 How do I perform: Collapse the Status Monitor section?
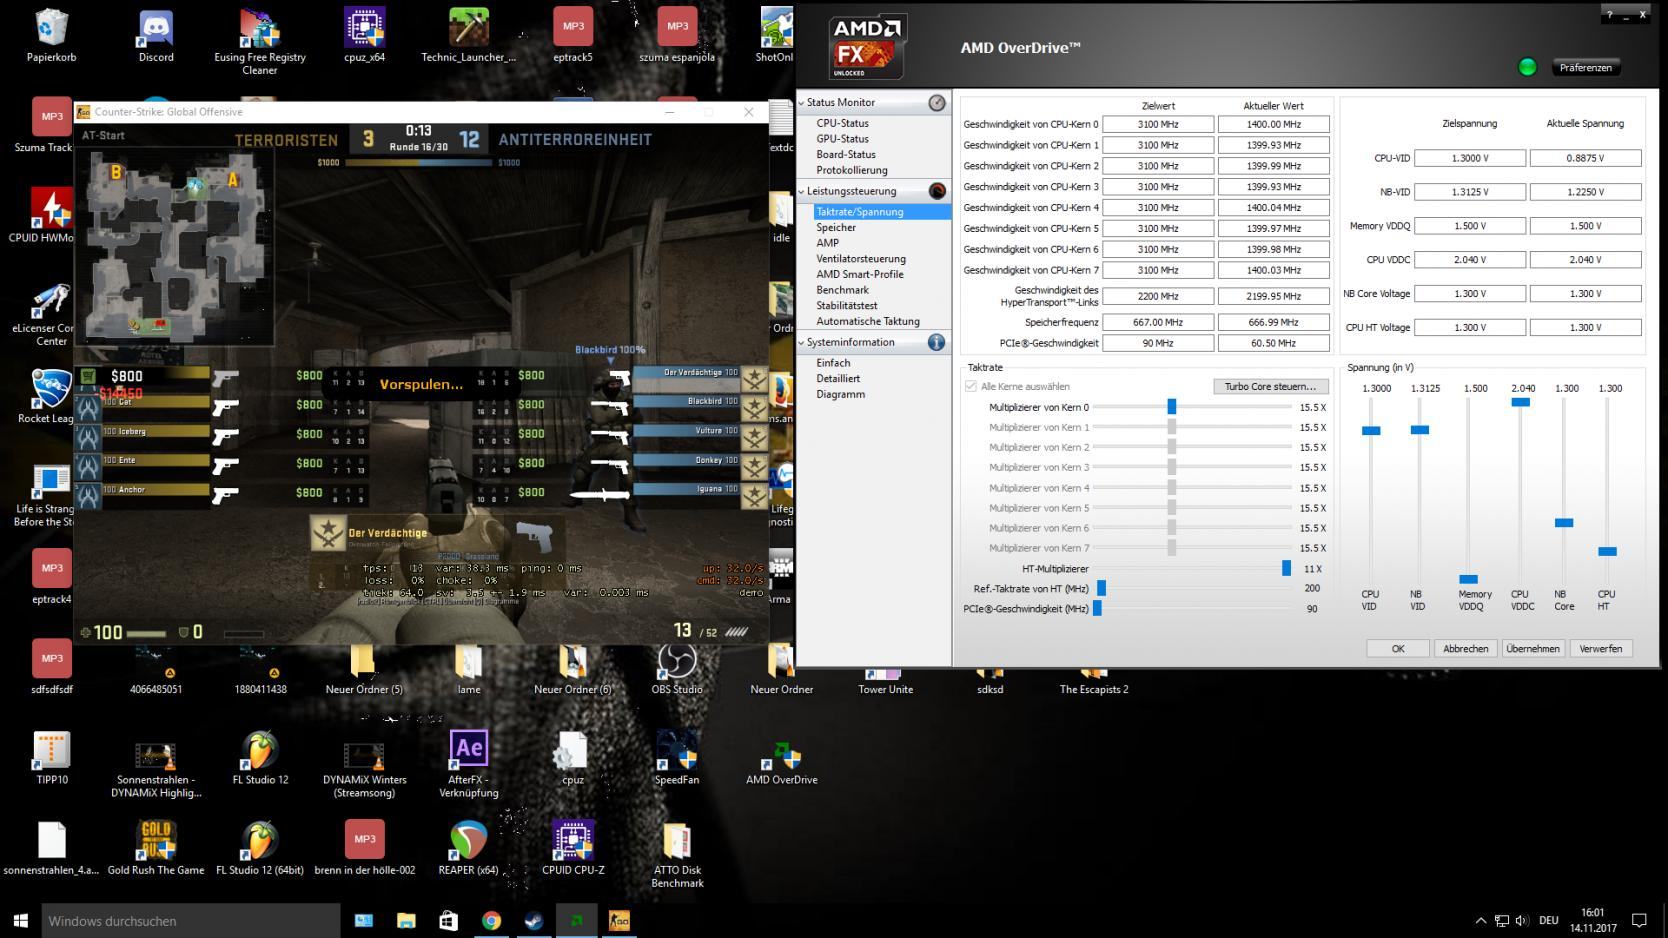(802, 103)
